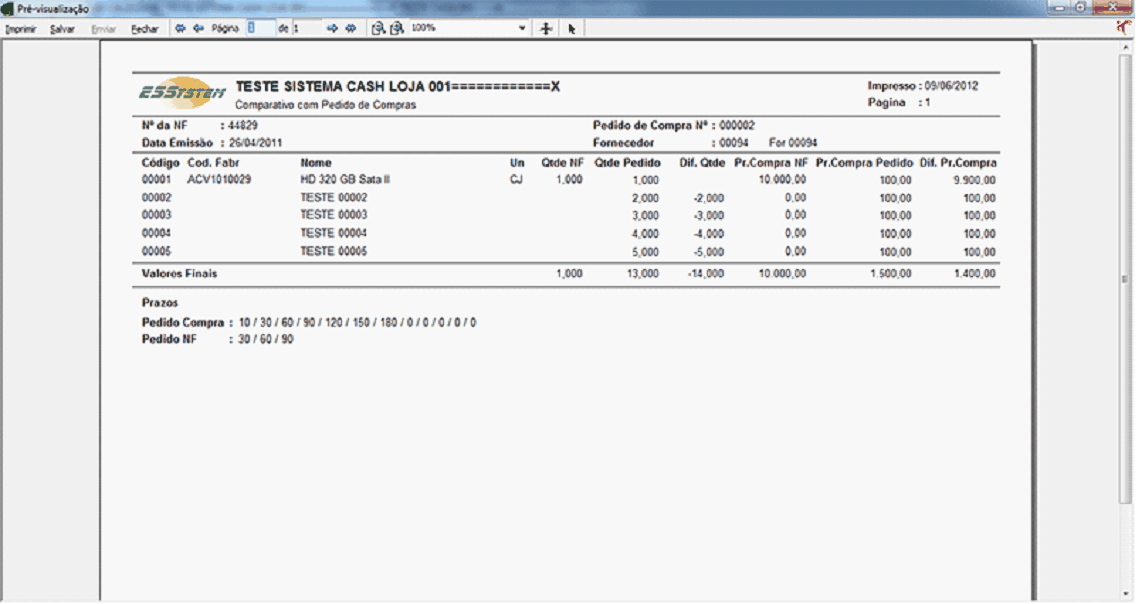The width and height of the screenshot is (1136, 604).
Task: Select the pan/move cross-arrow tool
Action: [x=546, y=29]
